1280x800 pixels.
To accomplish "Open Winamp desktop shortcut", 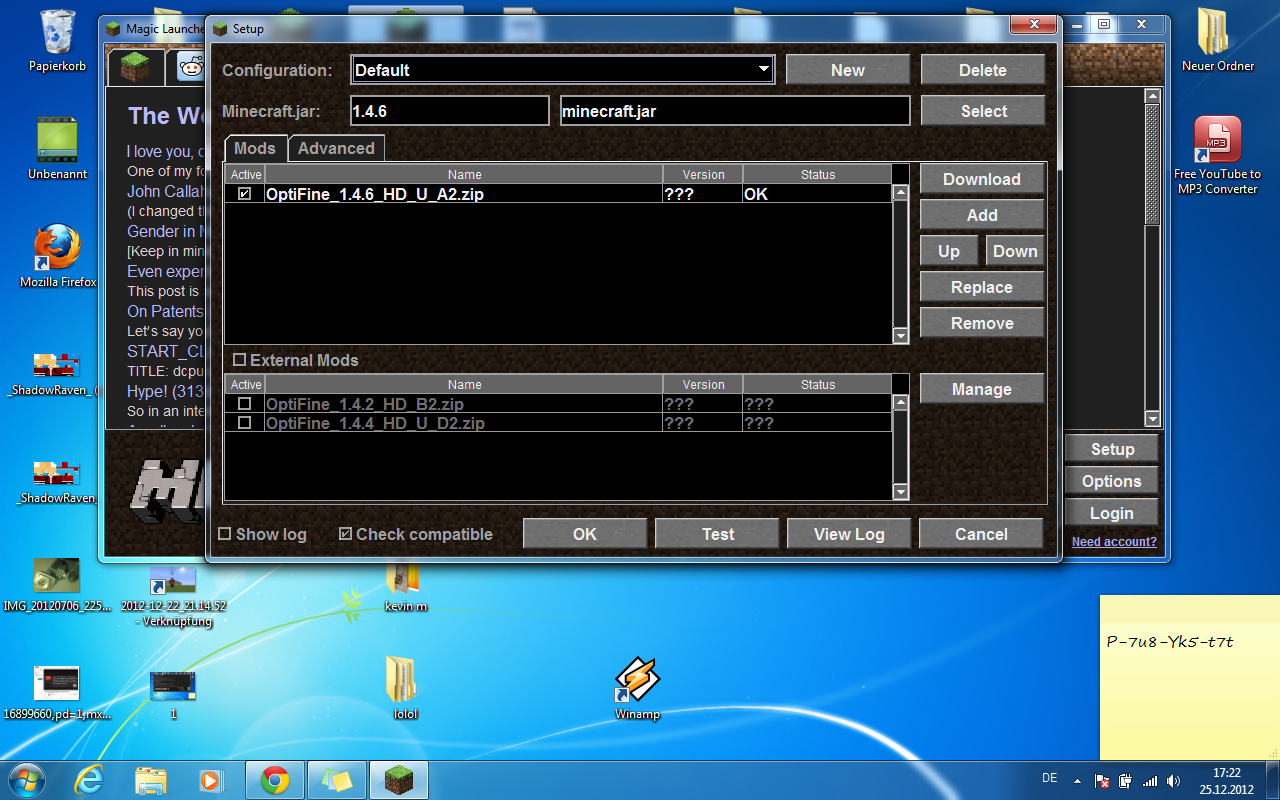I will 637,682.
